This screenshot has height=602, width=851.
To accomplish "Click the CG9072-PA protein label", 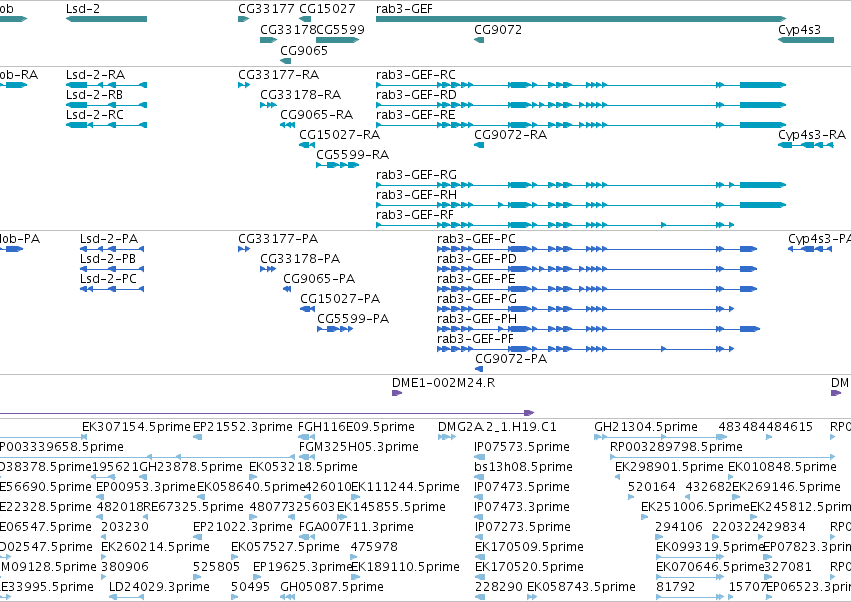I will coord(511,358).
